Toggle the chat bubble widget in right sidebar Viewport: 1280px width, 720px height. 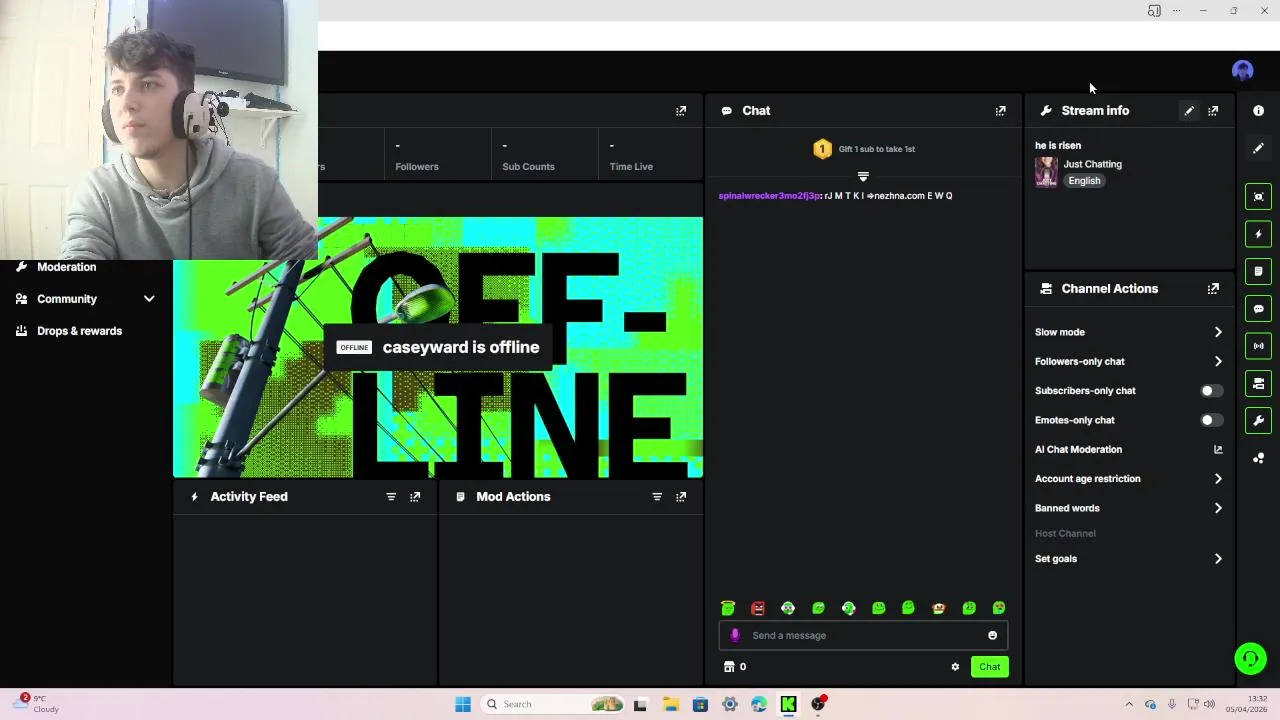point(1258,309)
